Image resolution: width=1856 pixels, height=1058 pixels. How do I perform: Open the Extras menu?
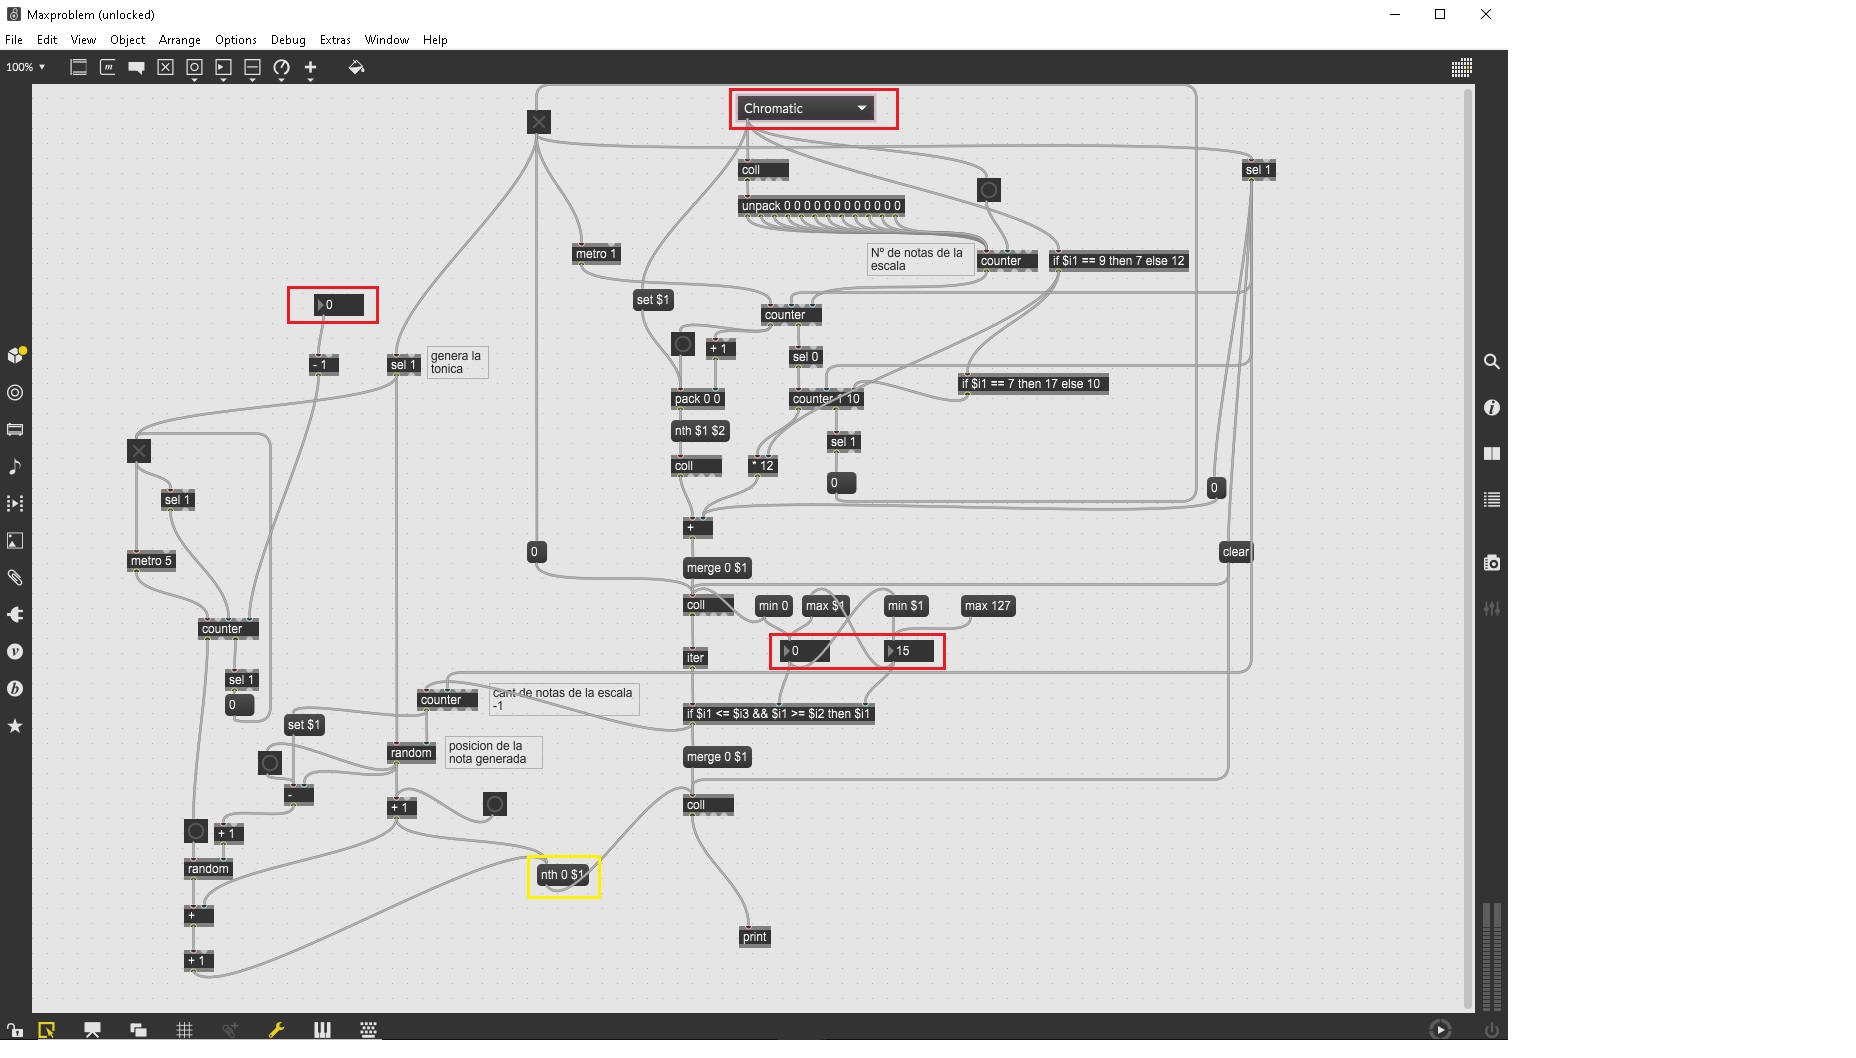[x=335, y=40]
